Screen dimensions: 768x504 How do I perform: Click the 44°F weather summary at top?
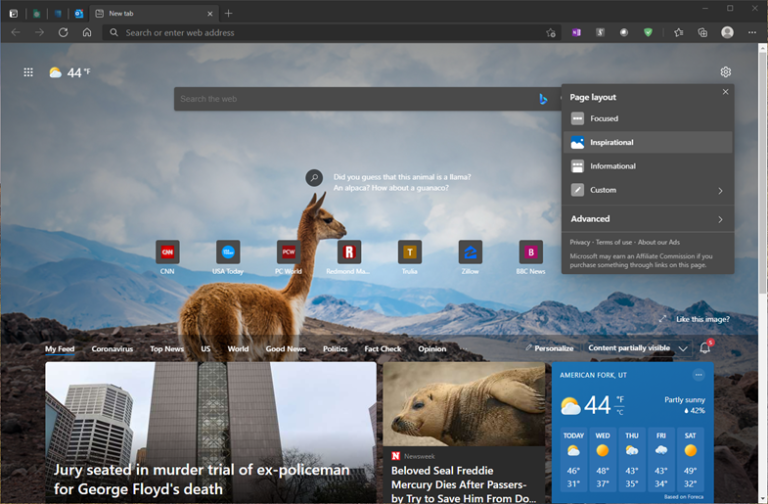[70, 72]
